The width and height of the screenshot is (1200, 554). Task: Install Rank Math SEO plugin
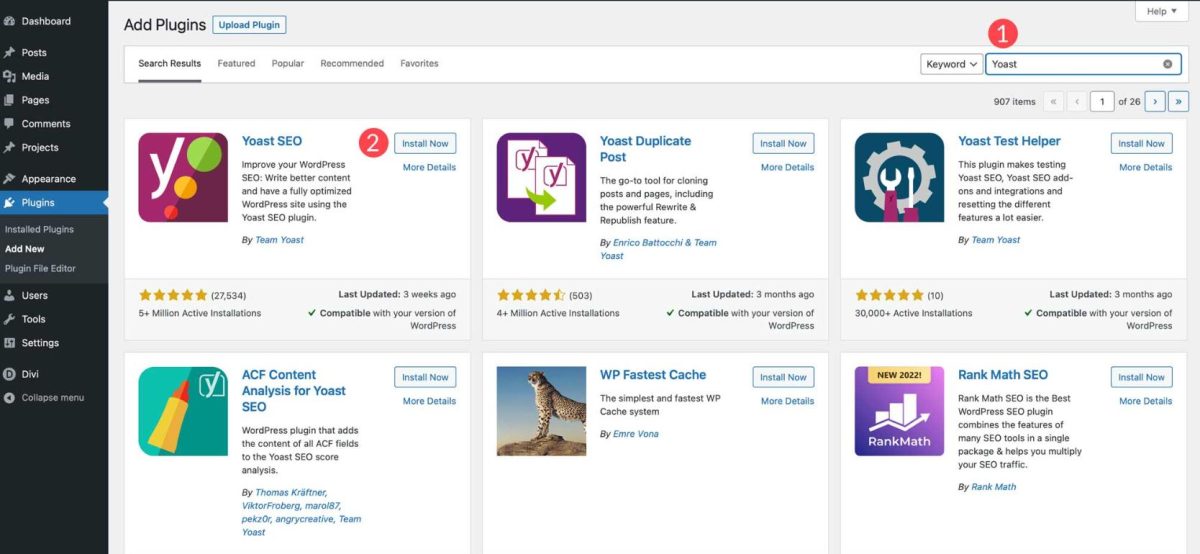pos(1141,377)
